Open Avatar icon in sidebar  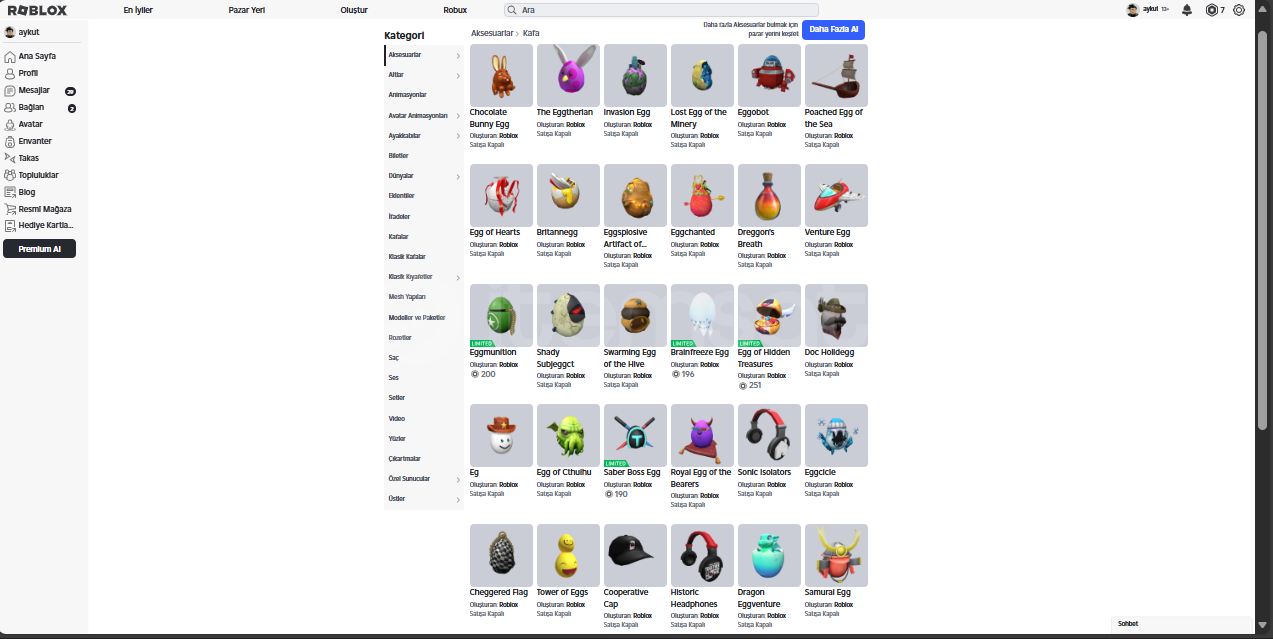pos(10,124)
